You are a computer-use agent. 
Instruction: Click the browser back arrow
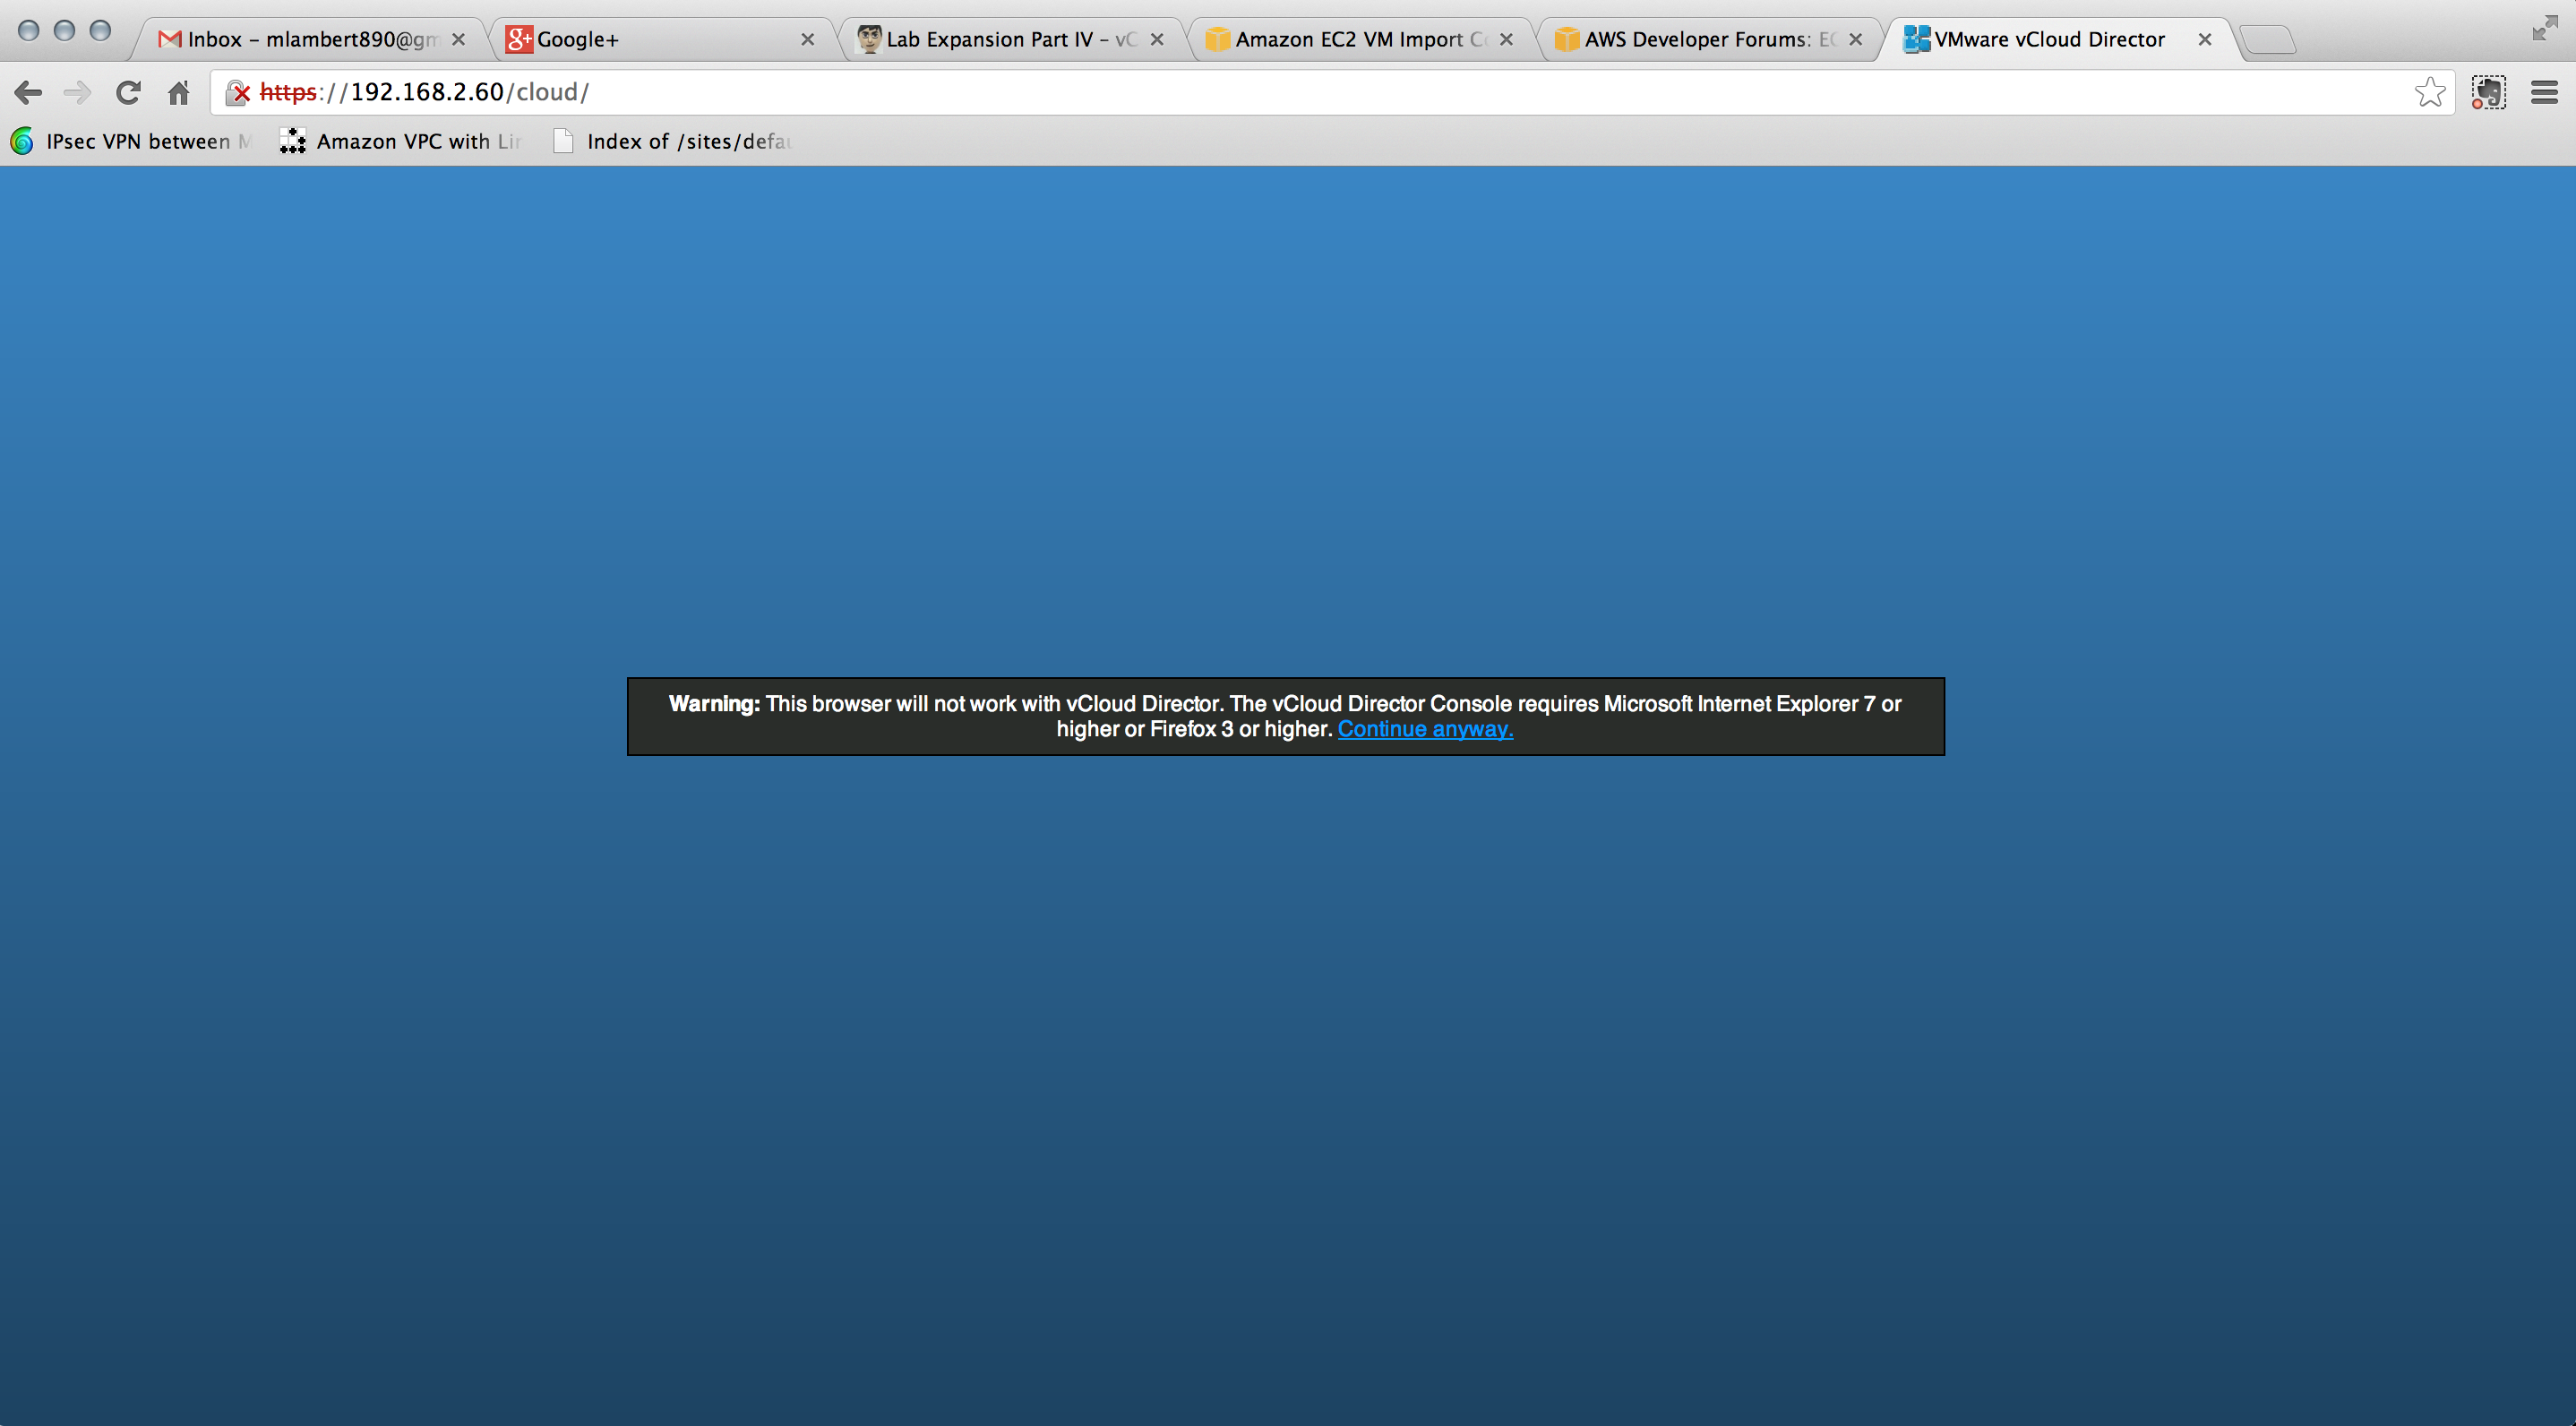[x=28, y=92]
